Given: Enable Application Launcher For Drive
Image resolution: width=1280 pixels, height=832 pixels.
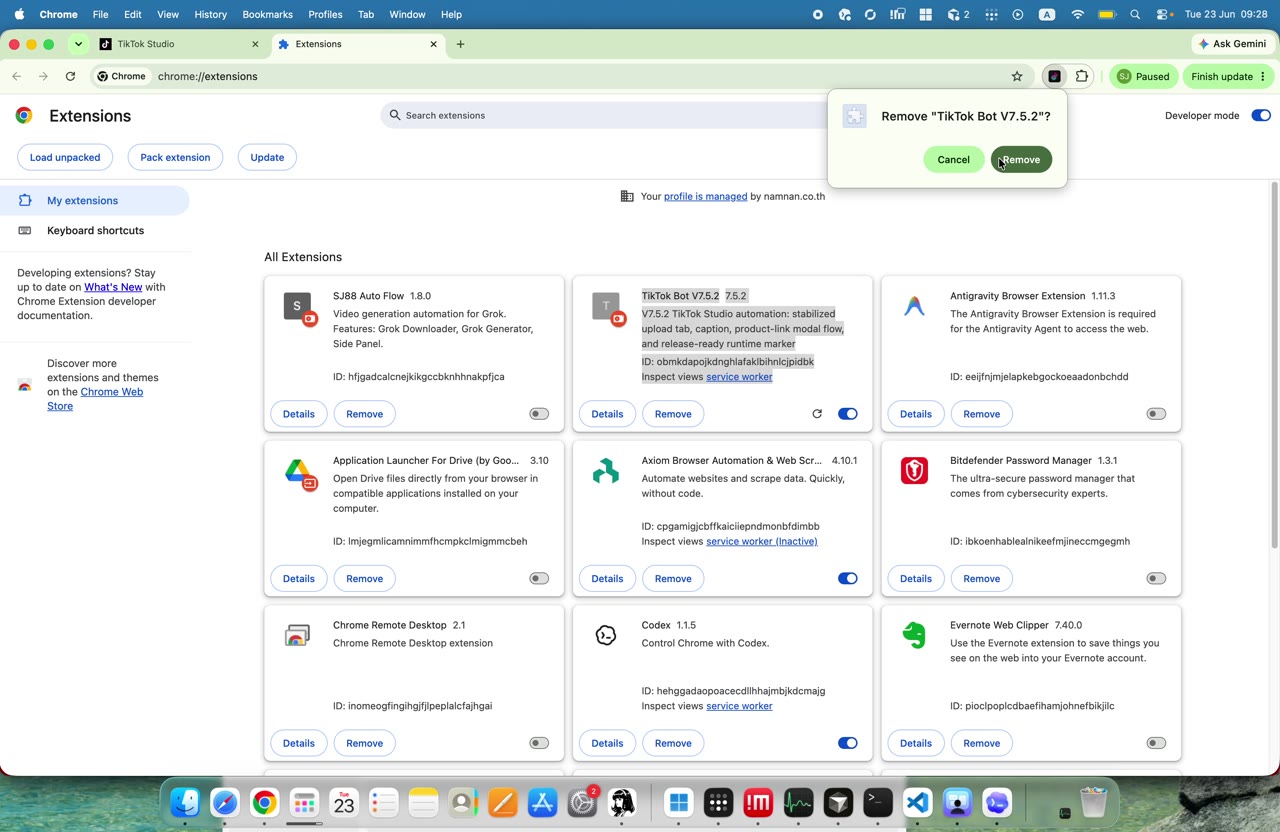Looking at the screenshot, I should [x=539, y=578].
